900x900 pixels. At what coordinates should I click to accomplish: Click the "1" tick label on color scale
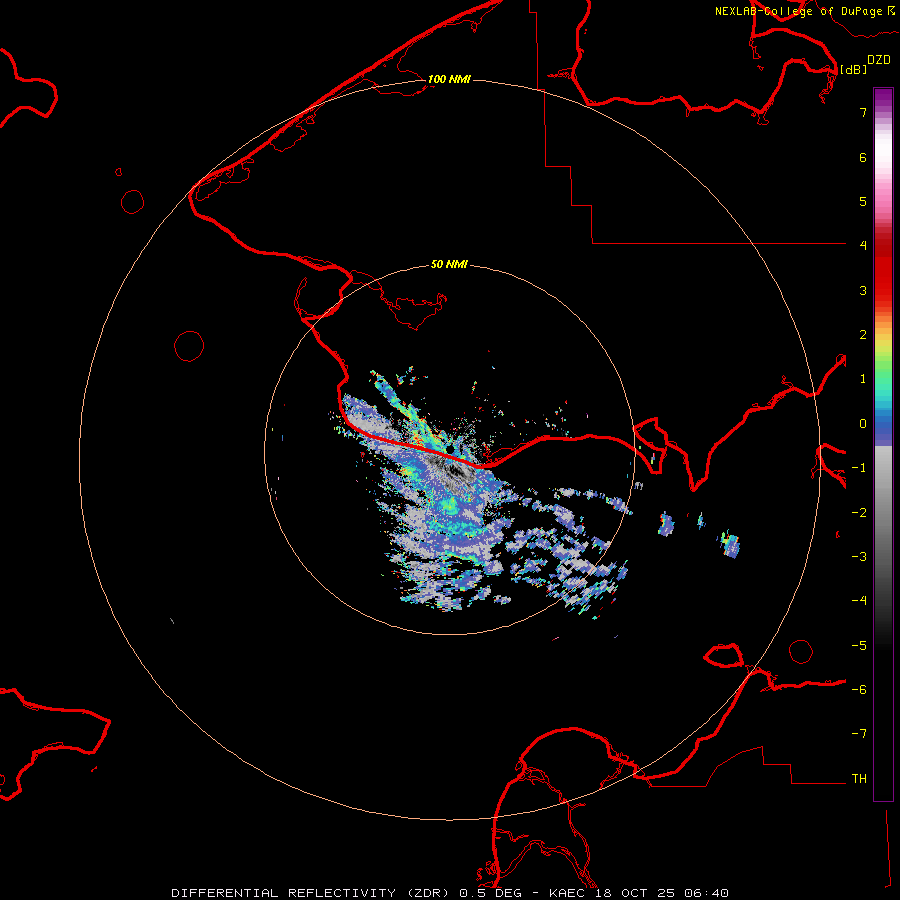point(863,379)
